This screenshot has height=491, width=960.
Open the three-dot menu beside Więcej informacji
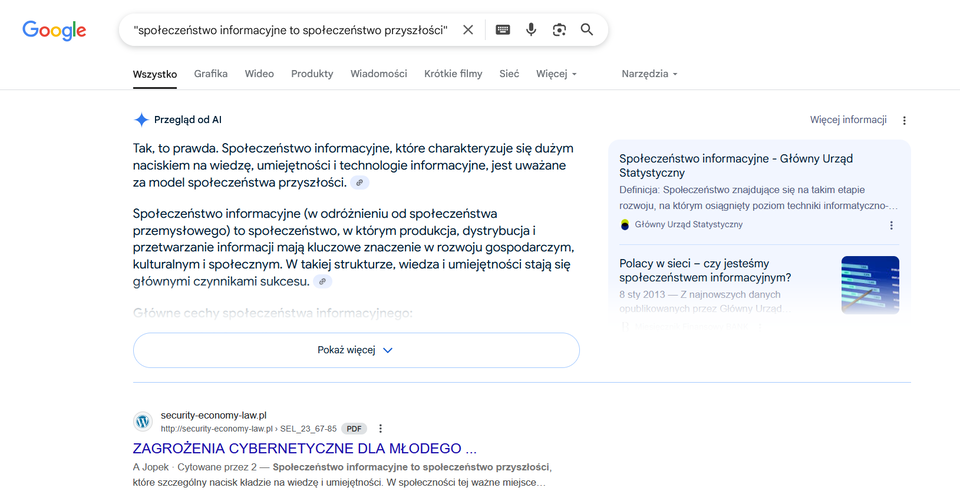point(904,121)
